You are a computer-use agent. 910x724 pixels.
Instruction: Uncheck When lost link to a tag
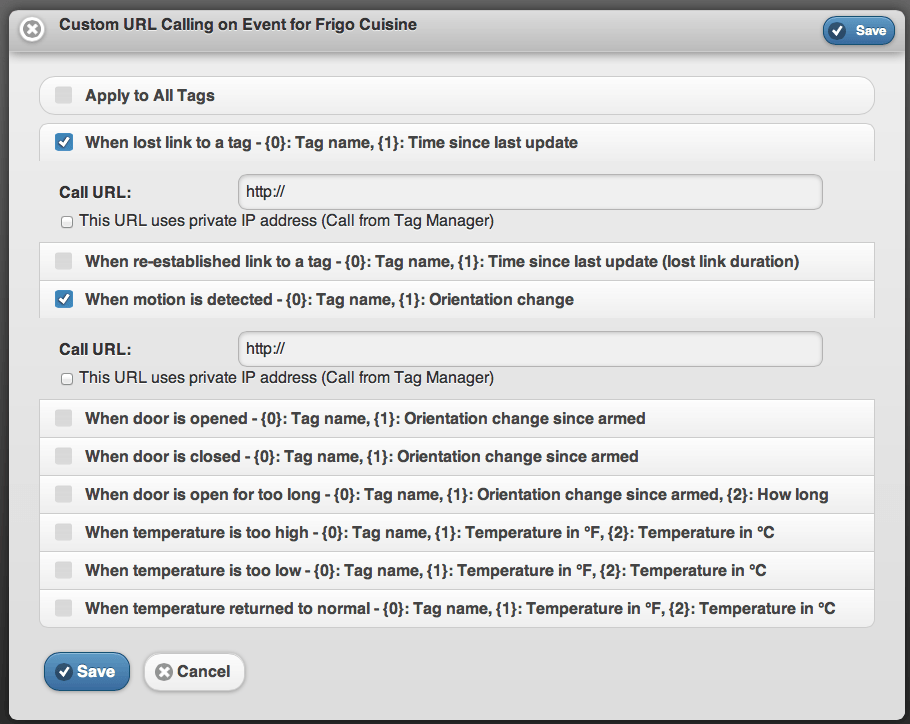[x=64, y=142]
